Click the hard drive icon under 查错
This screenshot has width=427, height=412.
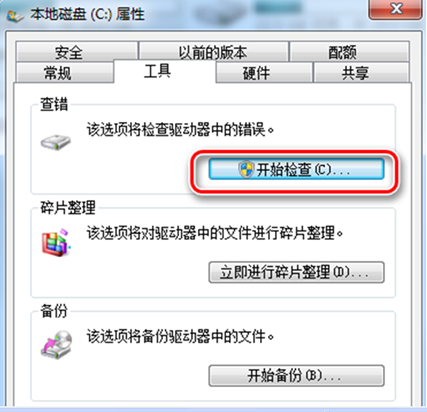click(56, 142)
